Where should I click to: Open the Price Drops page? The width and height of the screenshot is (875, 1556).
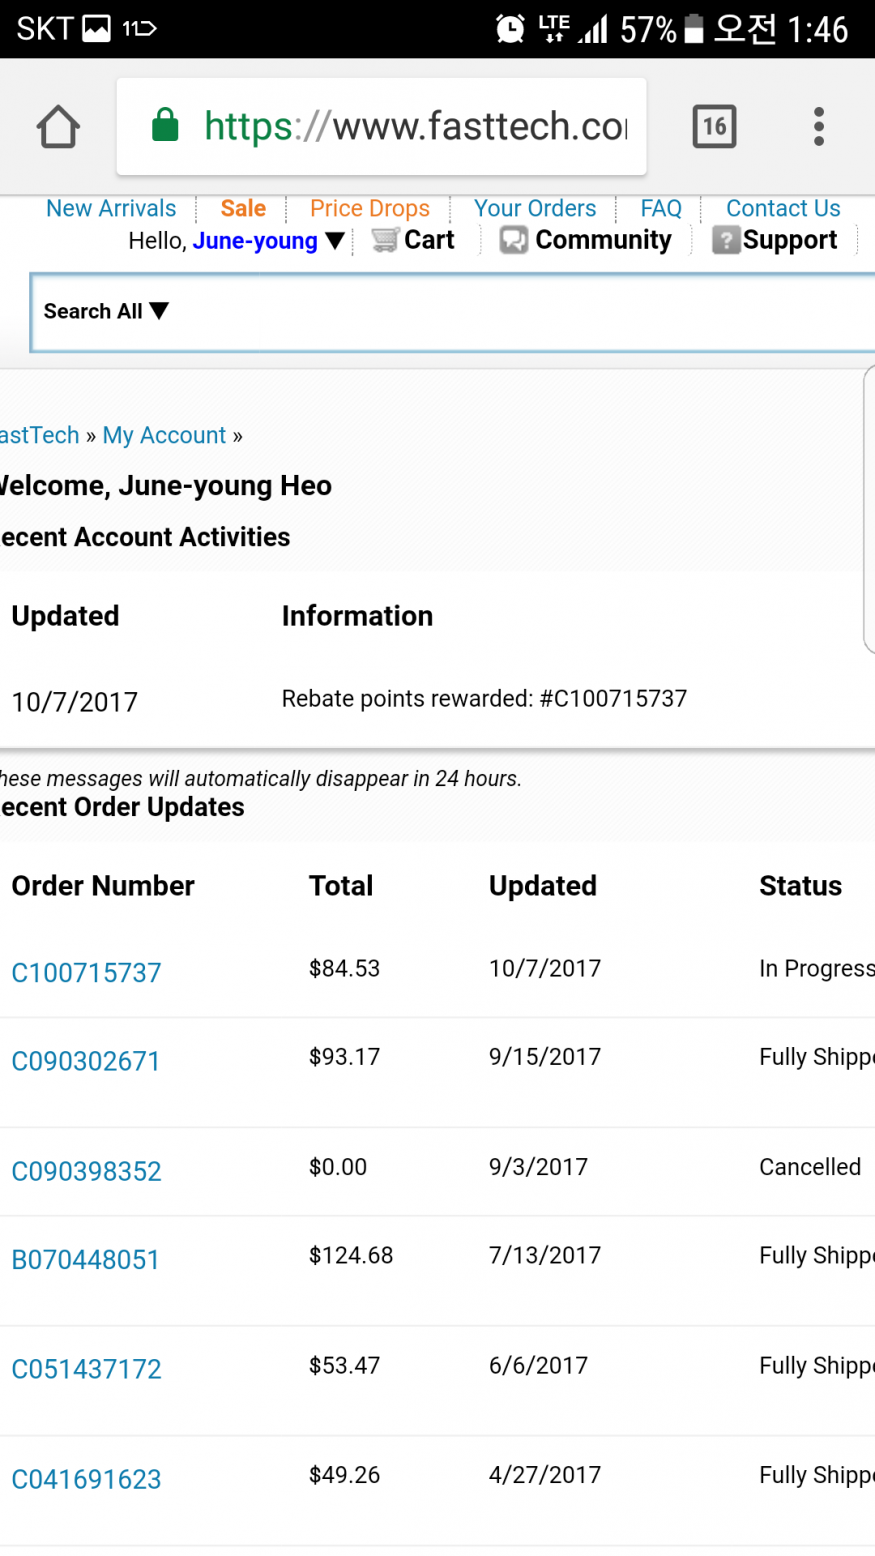click(370, 208)
